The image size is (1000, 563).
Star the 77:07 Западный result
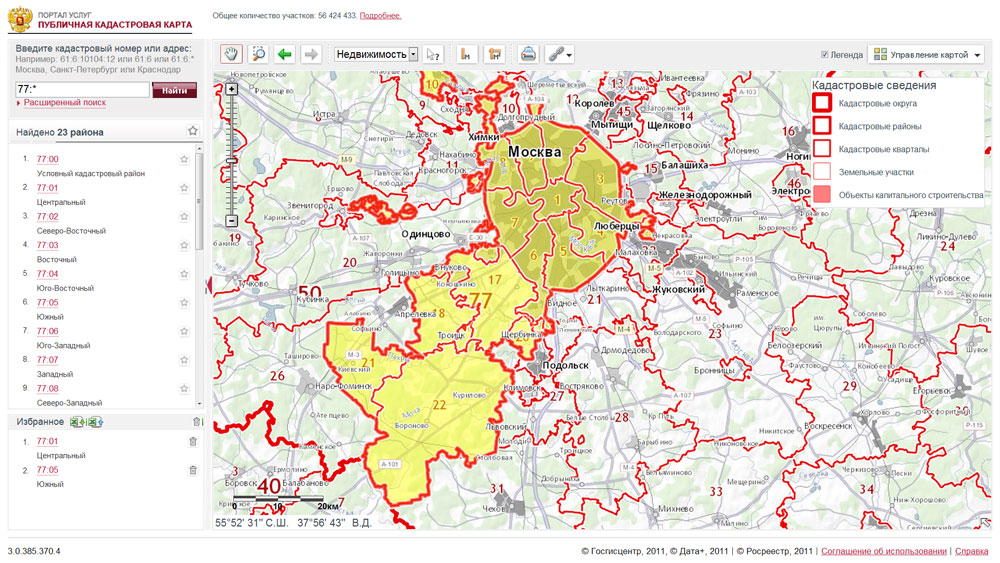(184, 360)
